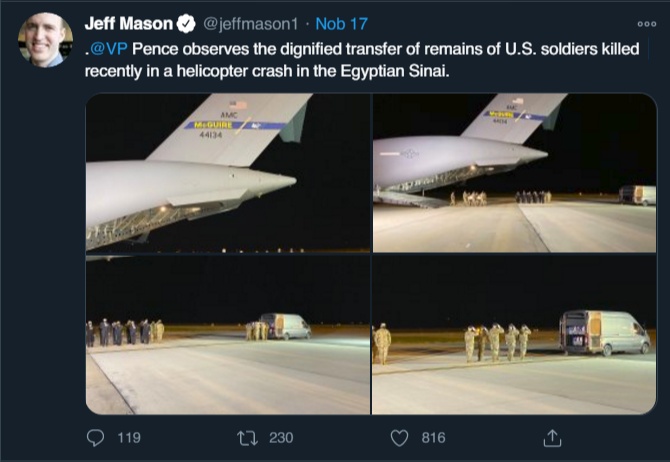This screenshot has width=670, height=462.
Task: Click the 816 likes count
Action: [432, 438]
